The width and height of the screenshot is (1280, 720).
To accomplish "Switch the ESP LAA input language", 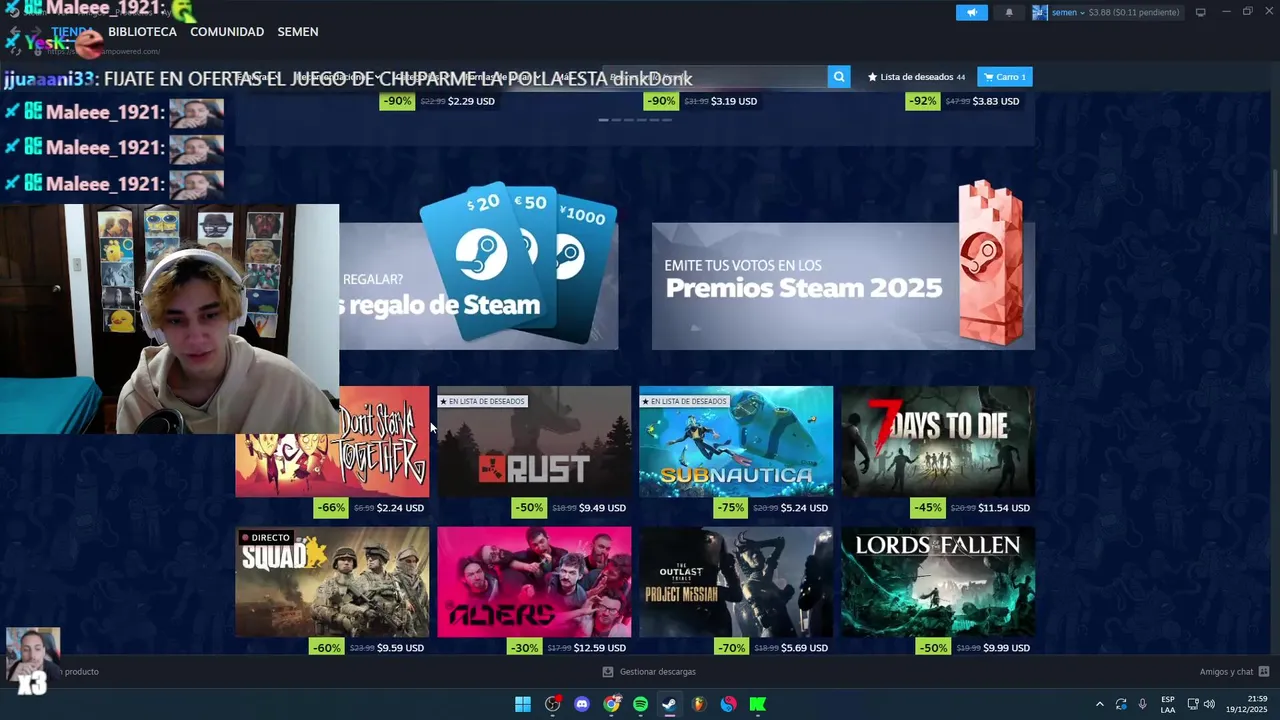I will (x=1168, y=704).
